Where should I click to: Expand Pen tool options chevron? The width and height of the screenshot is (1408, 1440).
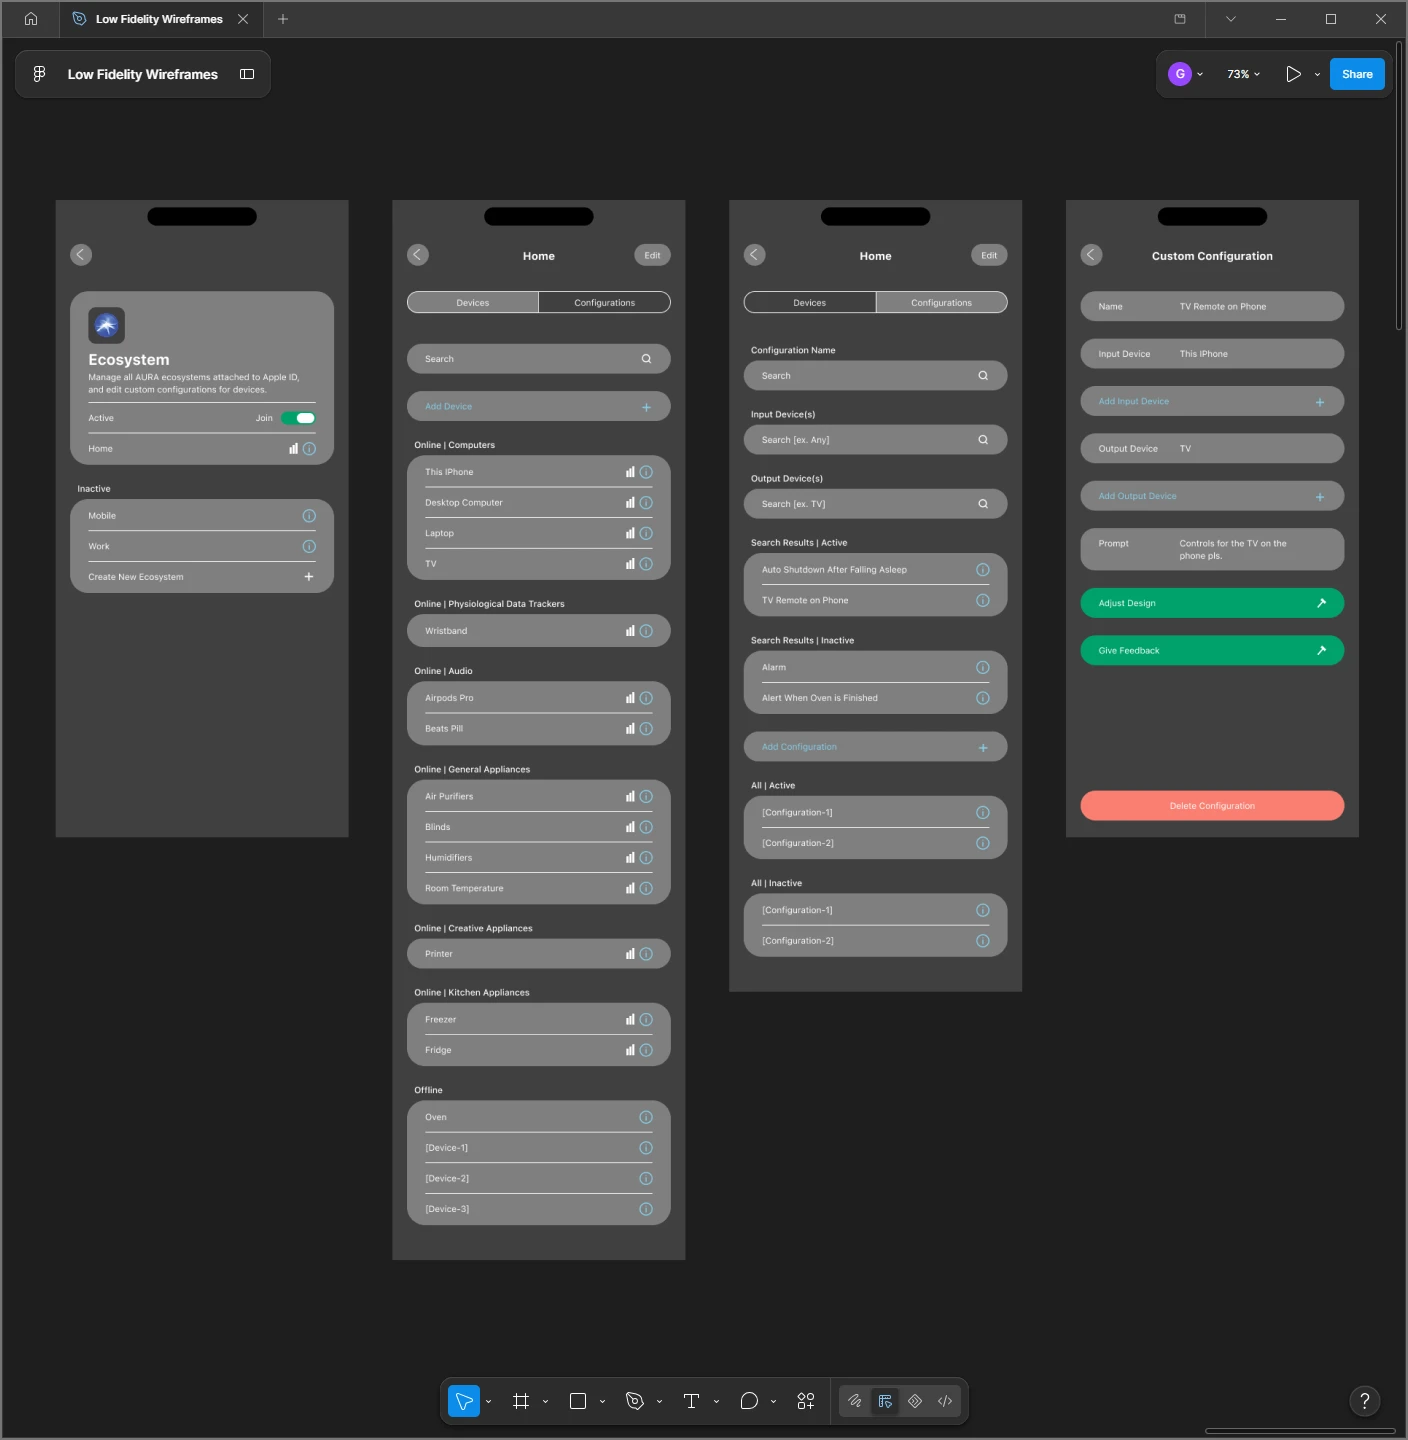(x=659, y=1402)
